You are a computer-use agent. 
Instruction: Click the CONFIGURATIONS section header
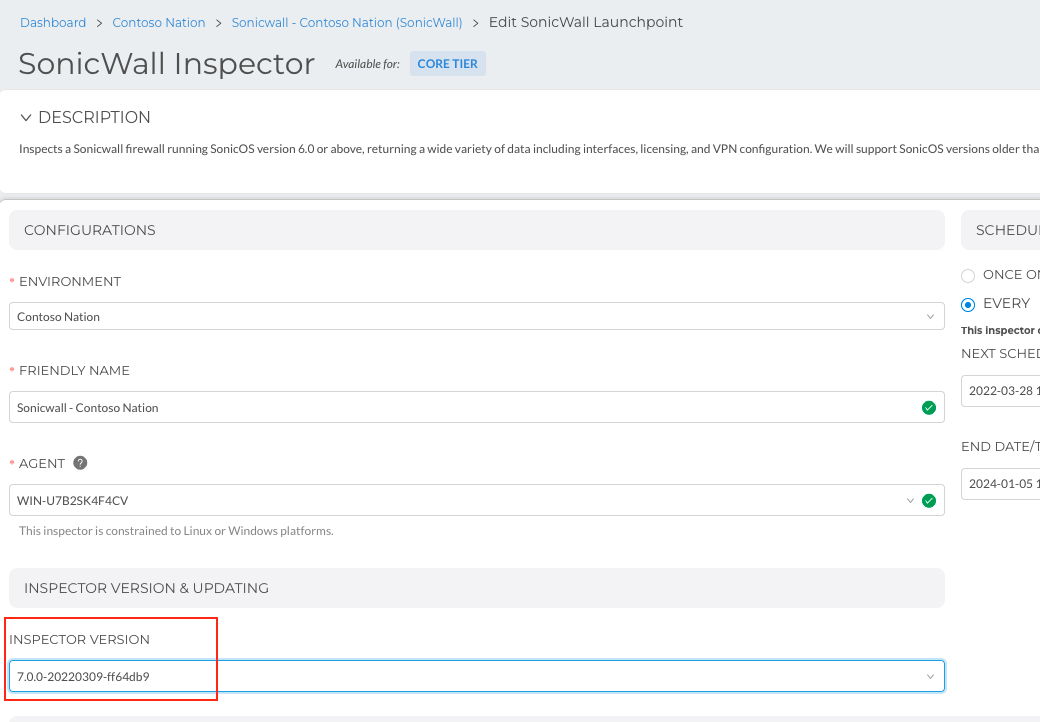pyautogui.click(x=476, y=230)
